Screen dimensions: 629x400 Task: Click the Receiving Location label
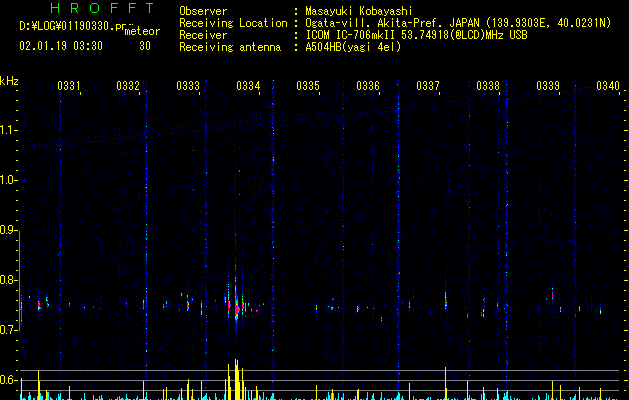point(233,23)
